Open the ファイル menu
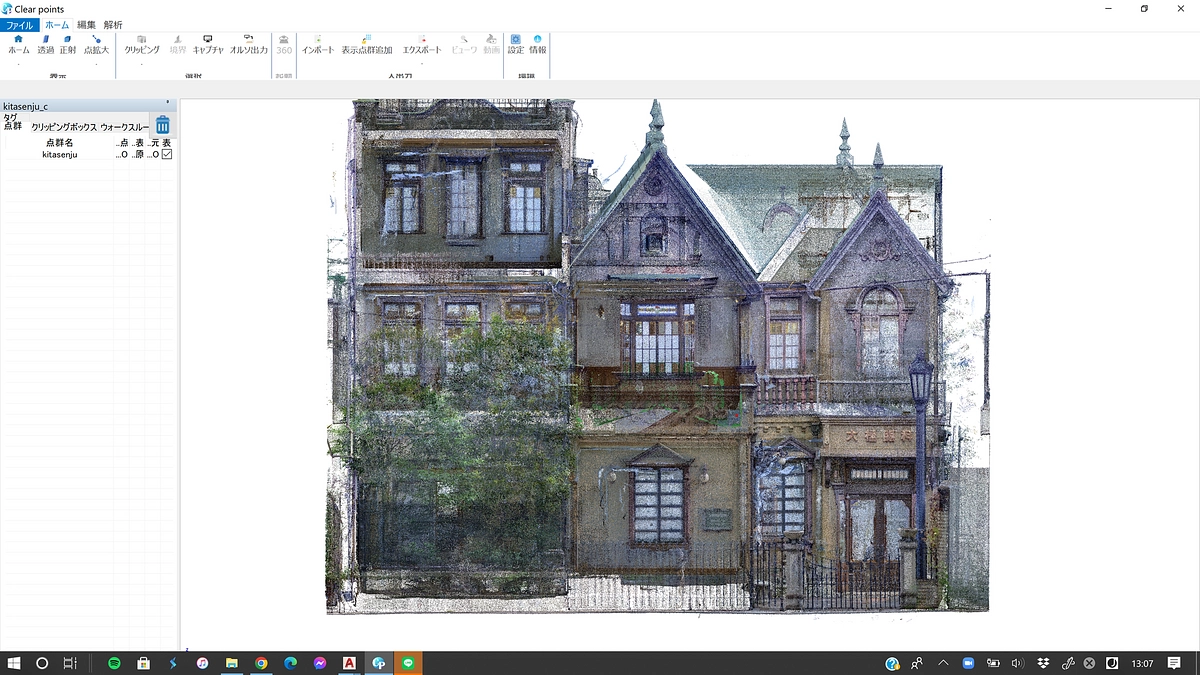This screenshot has height=675, width=1200. click(20, 25)
